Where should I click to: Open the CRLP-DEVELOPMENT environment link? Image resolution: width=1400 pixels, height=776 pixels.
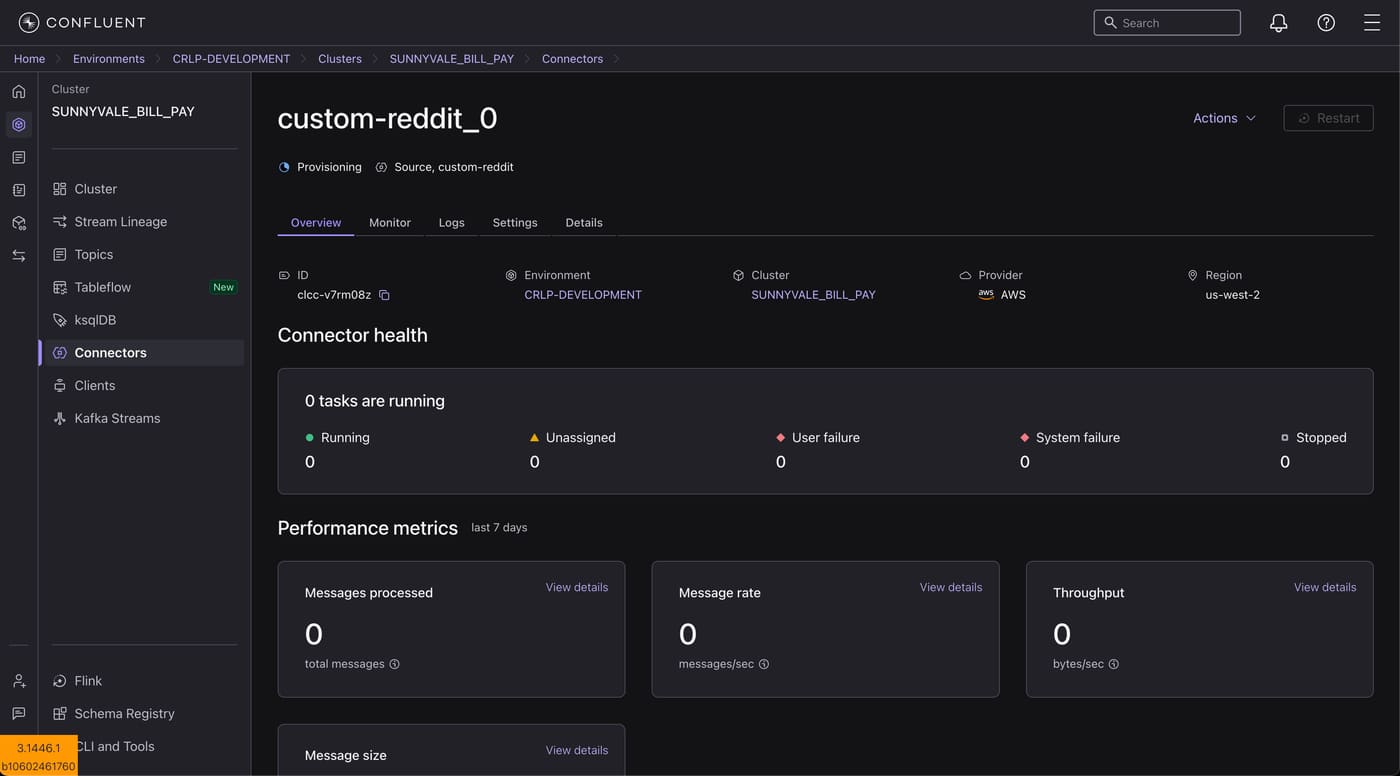[583, 295]
